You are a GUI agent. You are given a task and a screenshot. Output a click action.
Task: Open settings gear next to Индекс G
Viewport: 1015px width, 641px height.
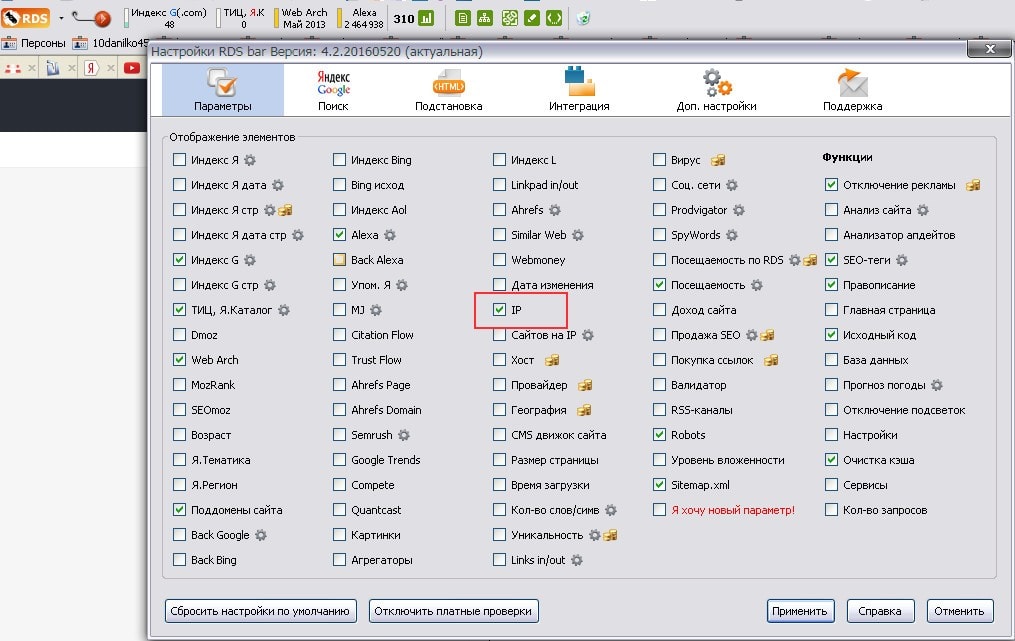point(249,260)
